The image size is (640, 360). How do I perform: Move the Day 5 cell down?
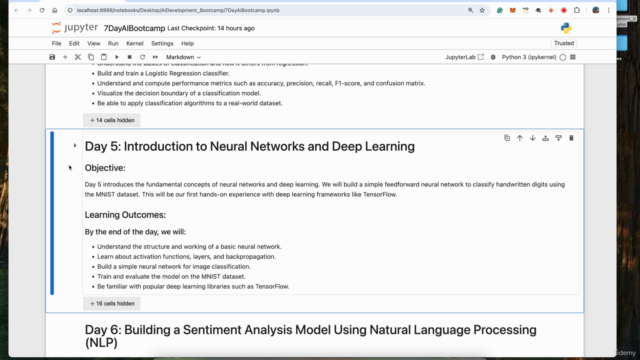tap(533, 138)
